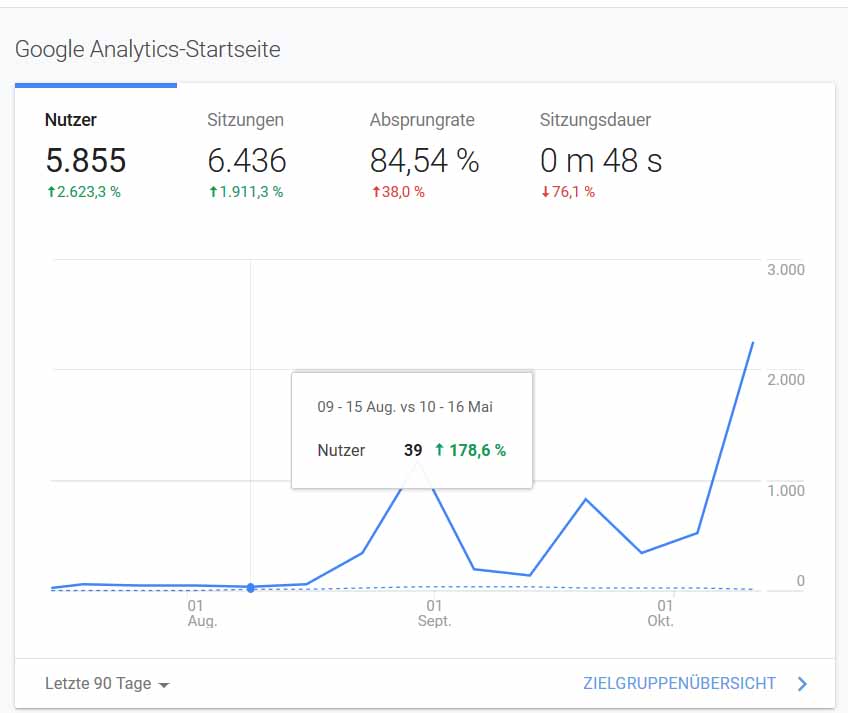The width and height of the screenshot is (848, 713).
Task: Click the 84,54 % Absprungrate value
Action: pos(425,161)
